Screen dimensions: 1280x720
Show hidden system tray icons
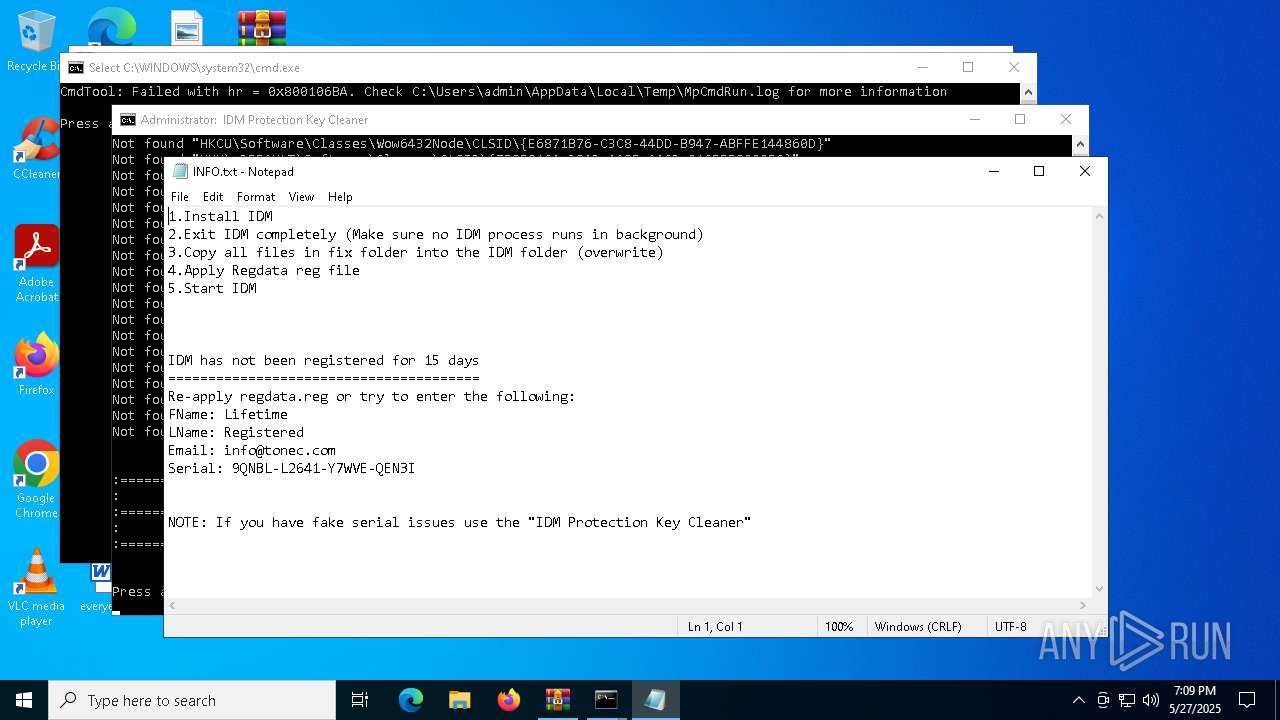(x=1078, y=700)
